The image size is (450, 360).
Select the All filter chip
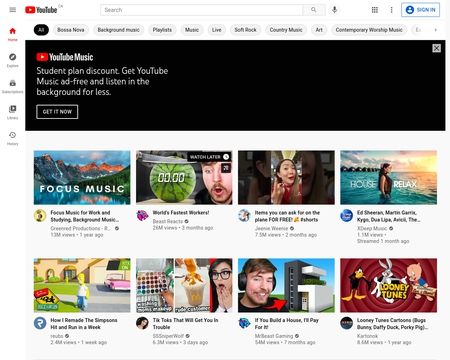(41, 30)
